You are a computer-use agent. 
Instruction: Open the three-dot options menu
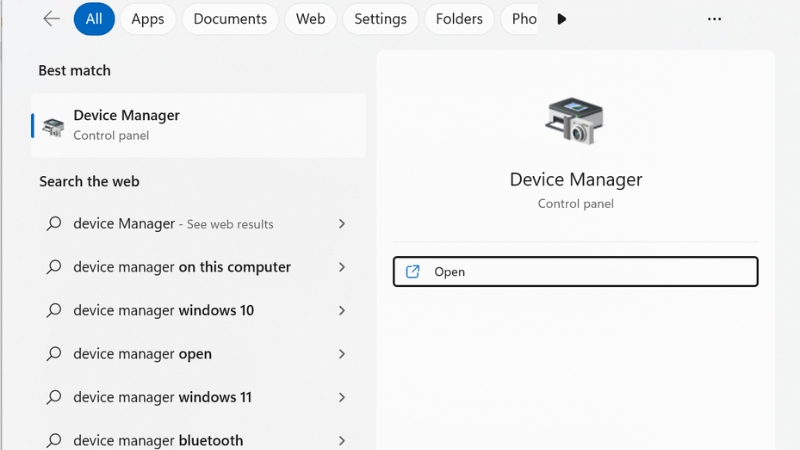click(714, 19)
